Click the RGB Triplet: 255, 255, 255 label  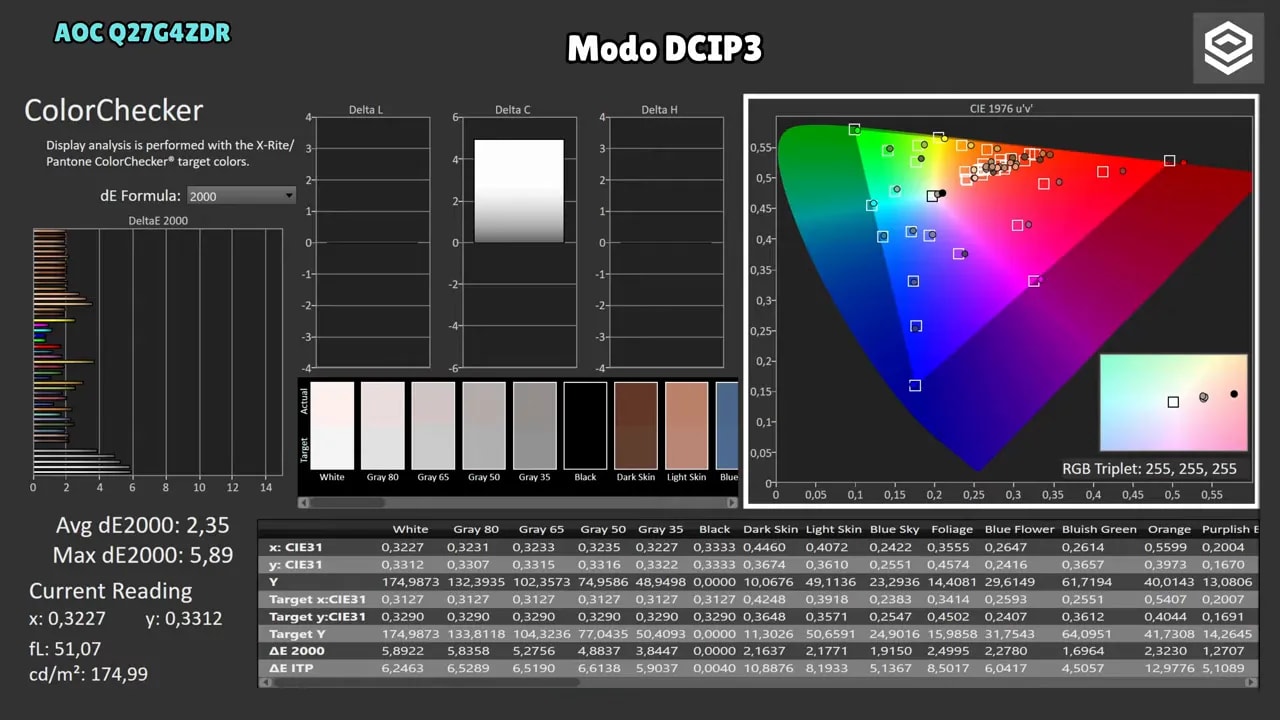(x=1149, y=468)
